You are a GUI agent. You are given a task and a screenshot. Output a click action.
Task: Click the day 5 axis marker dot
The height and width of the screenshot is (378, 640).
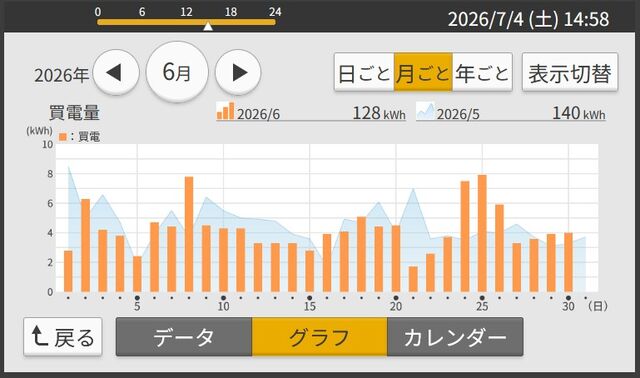(x=137, y=298)
